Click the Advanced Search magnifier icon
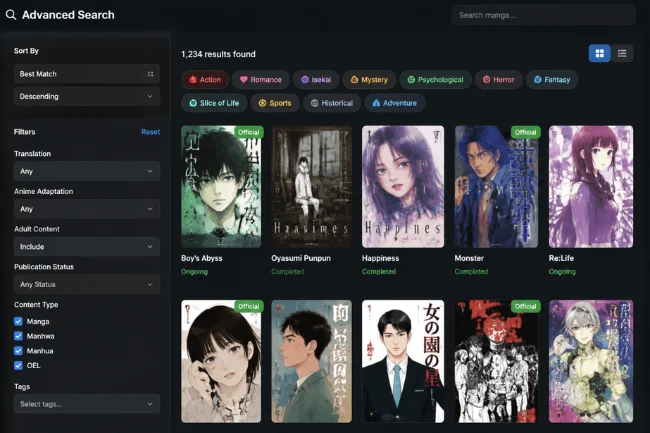Screen dimensions: 650x433 pos(11,15)
